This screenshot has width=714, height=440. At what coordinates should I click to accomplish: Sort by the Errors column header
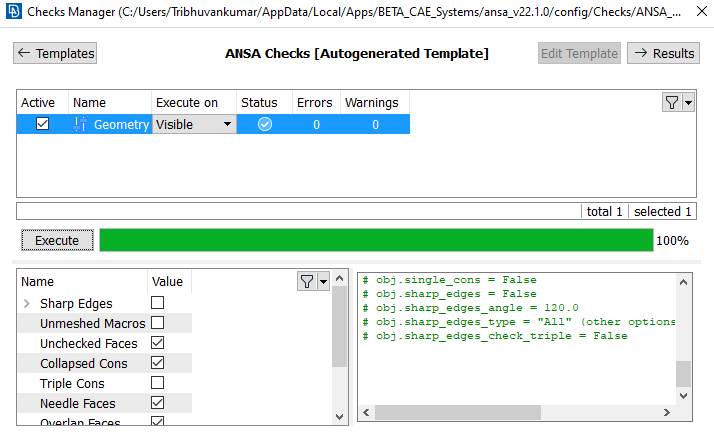315,102
